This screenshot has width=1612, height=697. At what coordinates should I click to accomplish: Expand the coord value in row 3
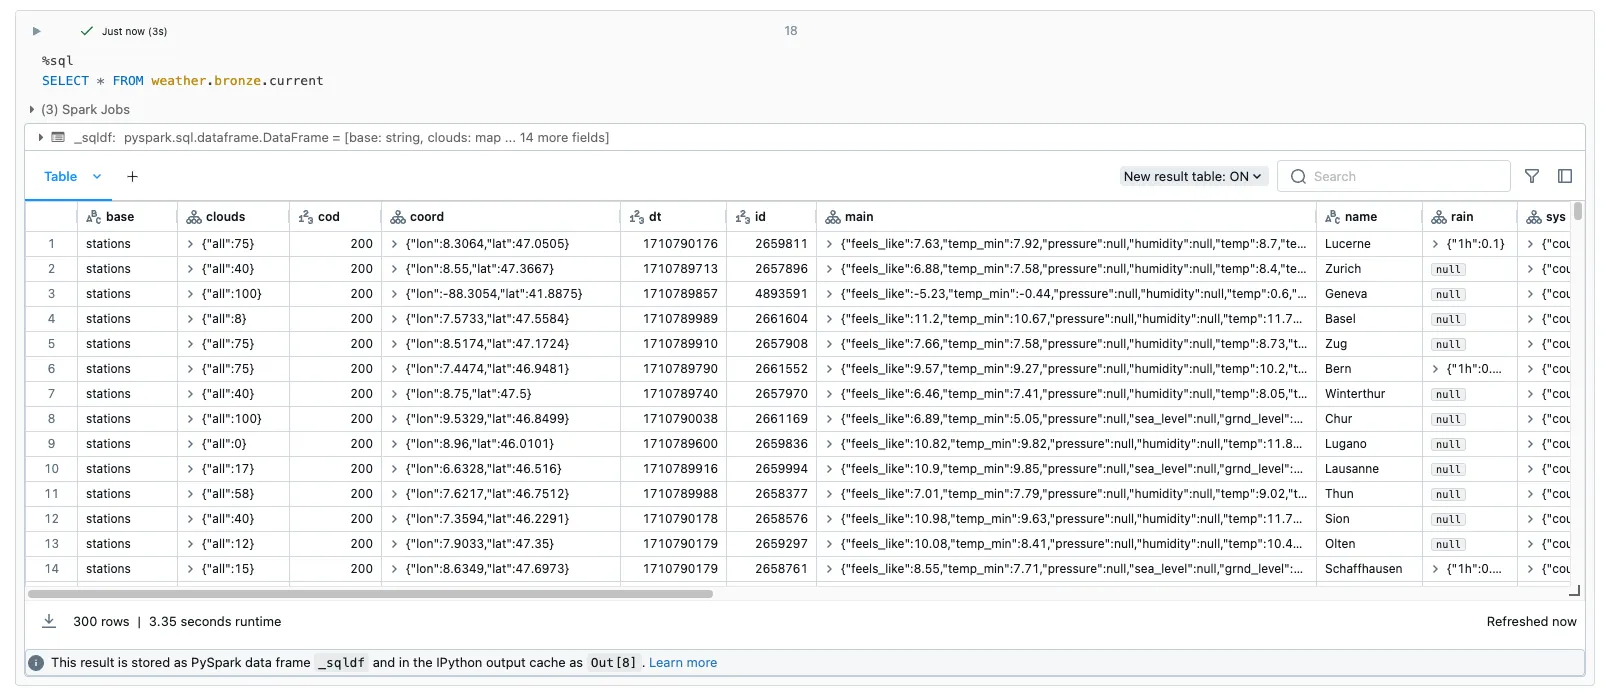point(395,294)
